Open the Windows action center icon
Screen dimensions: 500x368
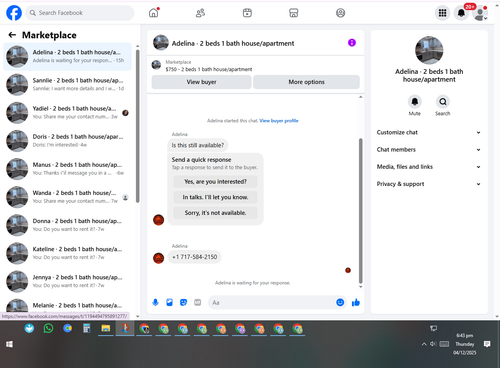pos(487,344)
